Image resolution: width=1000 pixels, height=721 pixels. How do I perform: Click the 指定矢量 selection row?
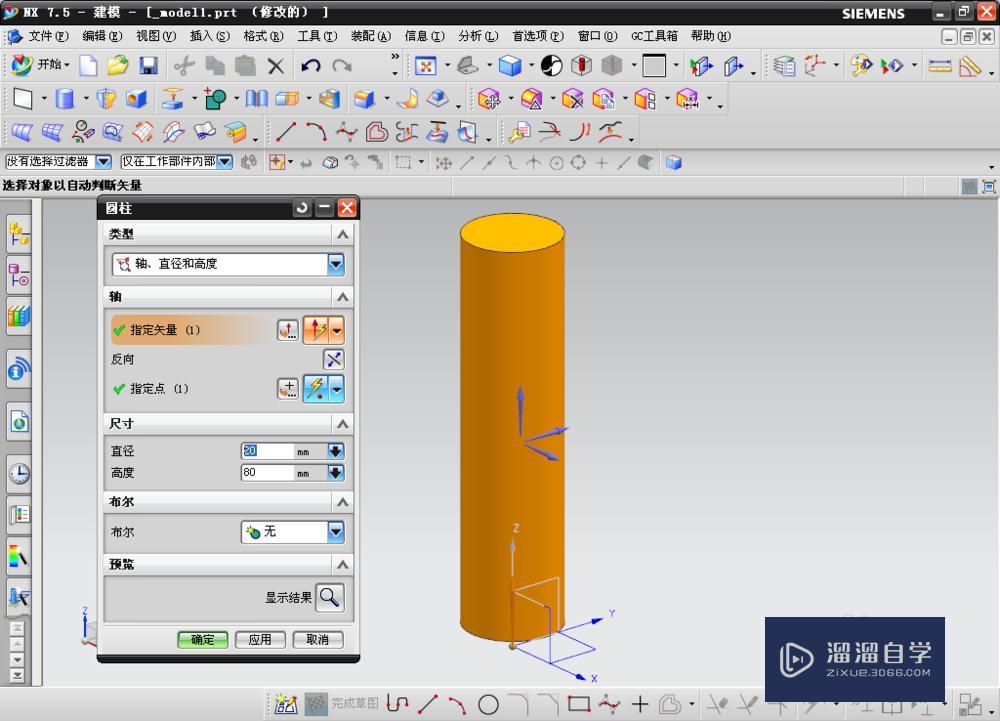point(191,330)
